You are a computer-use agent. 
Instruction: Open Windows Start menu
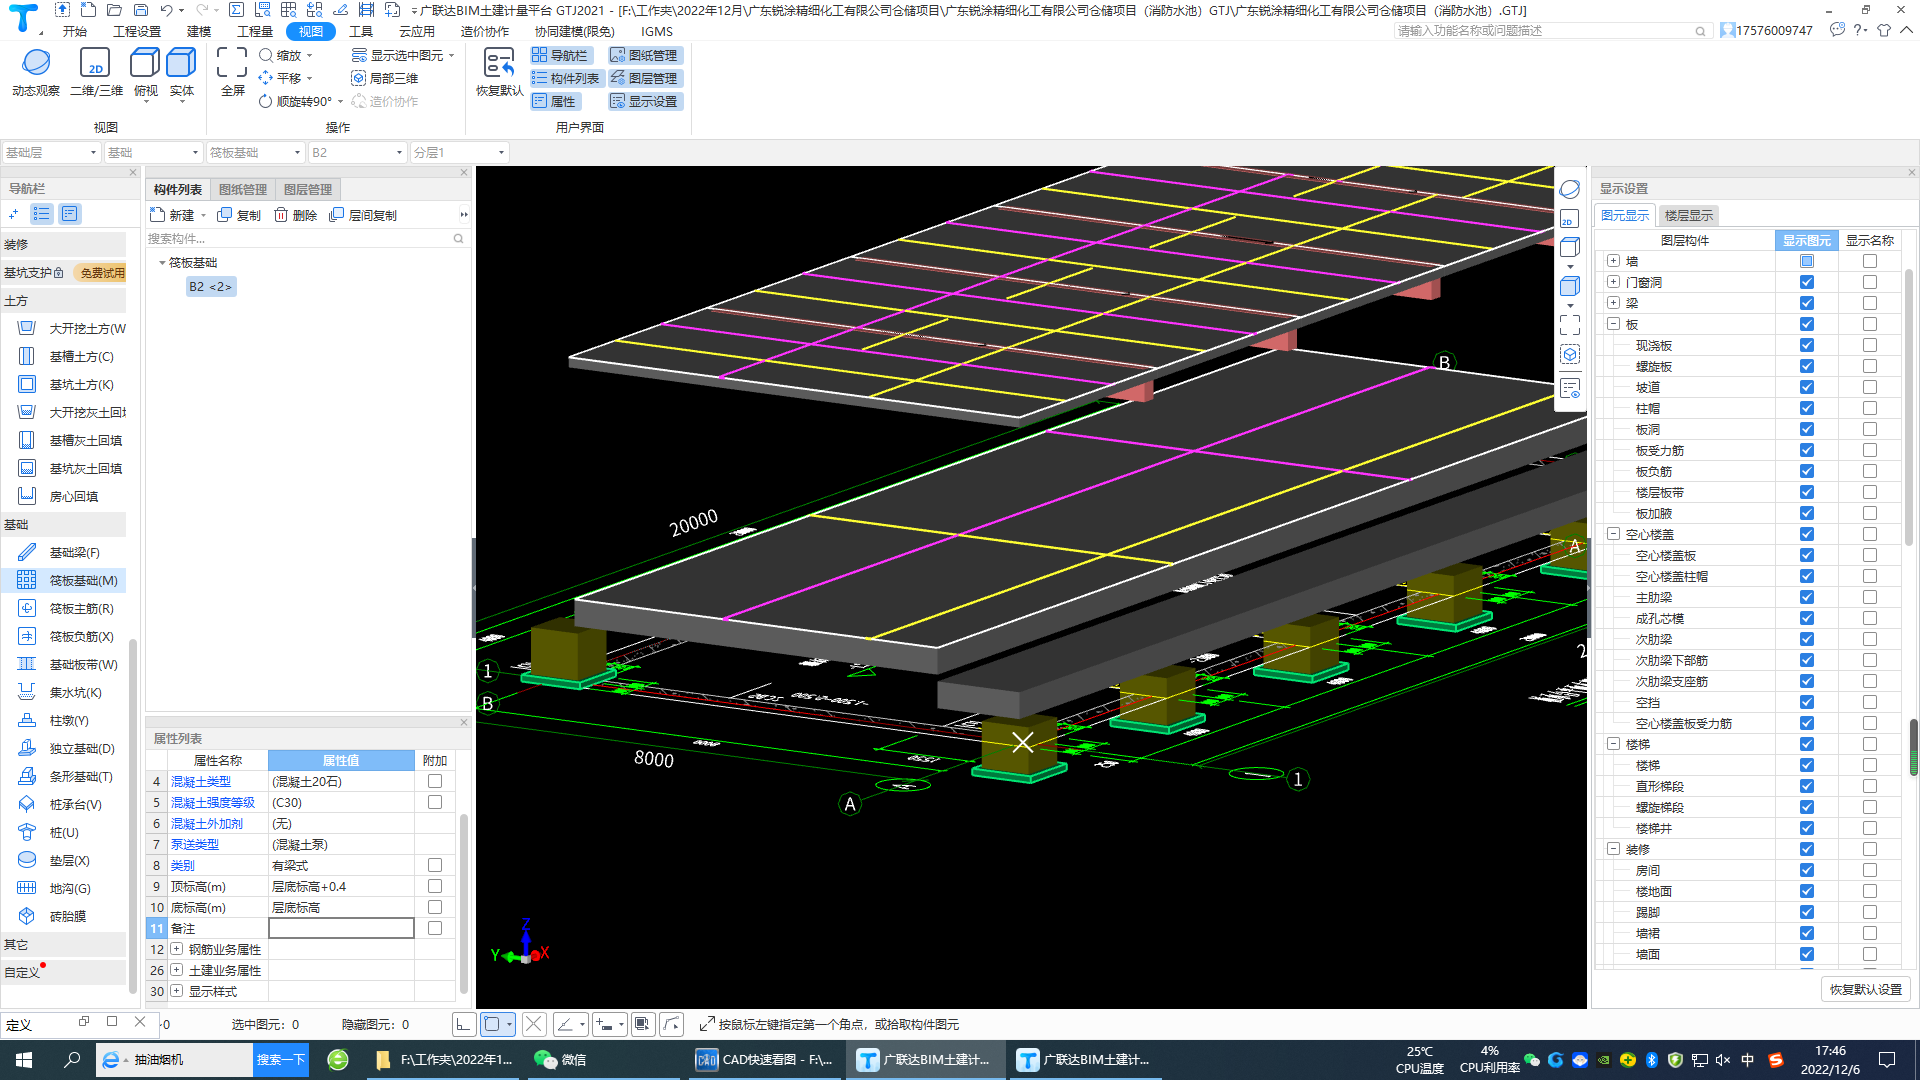coord(24,1060)
